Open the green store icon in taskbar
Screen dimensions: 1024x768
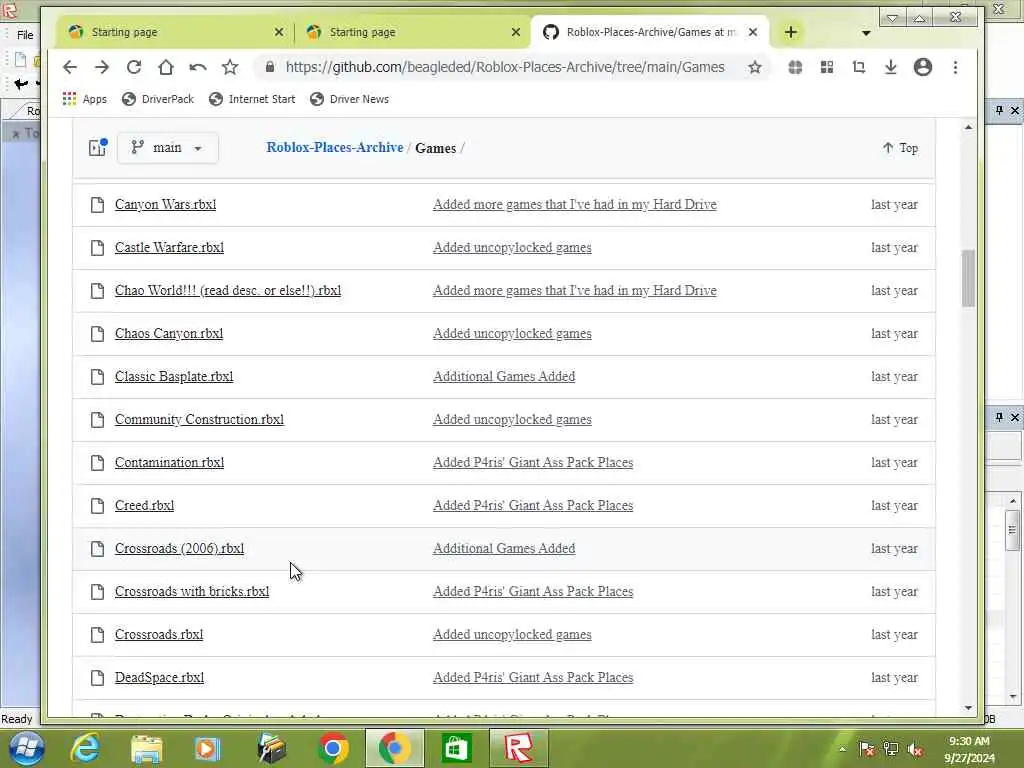pyautogui.click(x=456, y=748)
